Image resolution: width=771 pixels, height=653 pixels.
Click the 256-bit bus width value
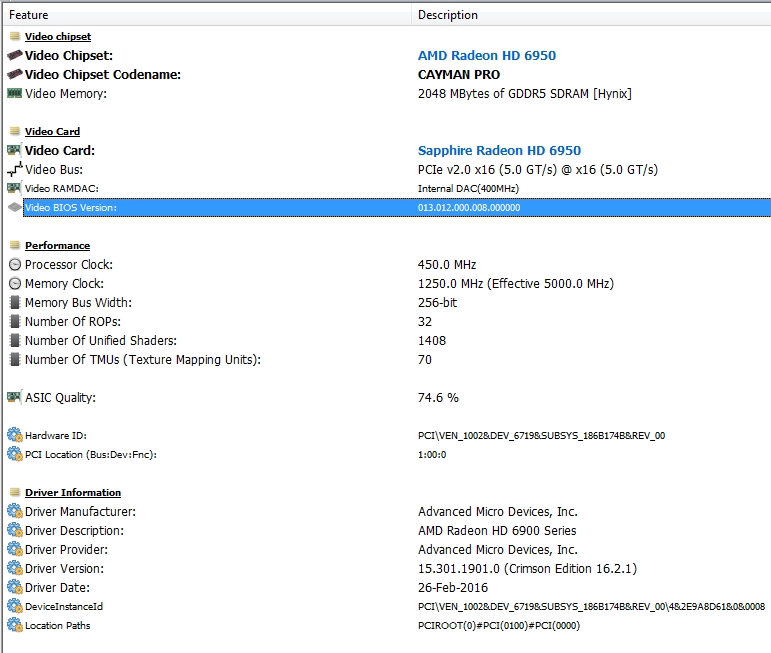click(x=437, y=302)
